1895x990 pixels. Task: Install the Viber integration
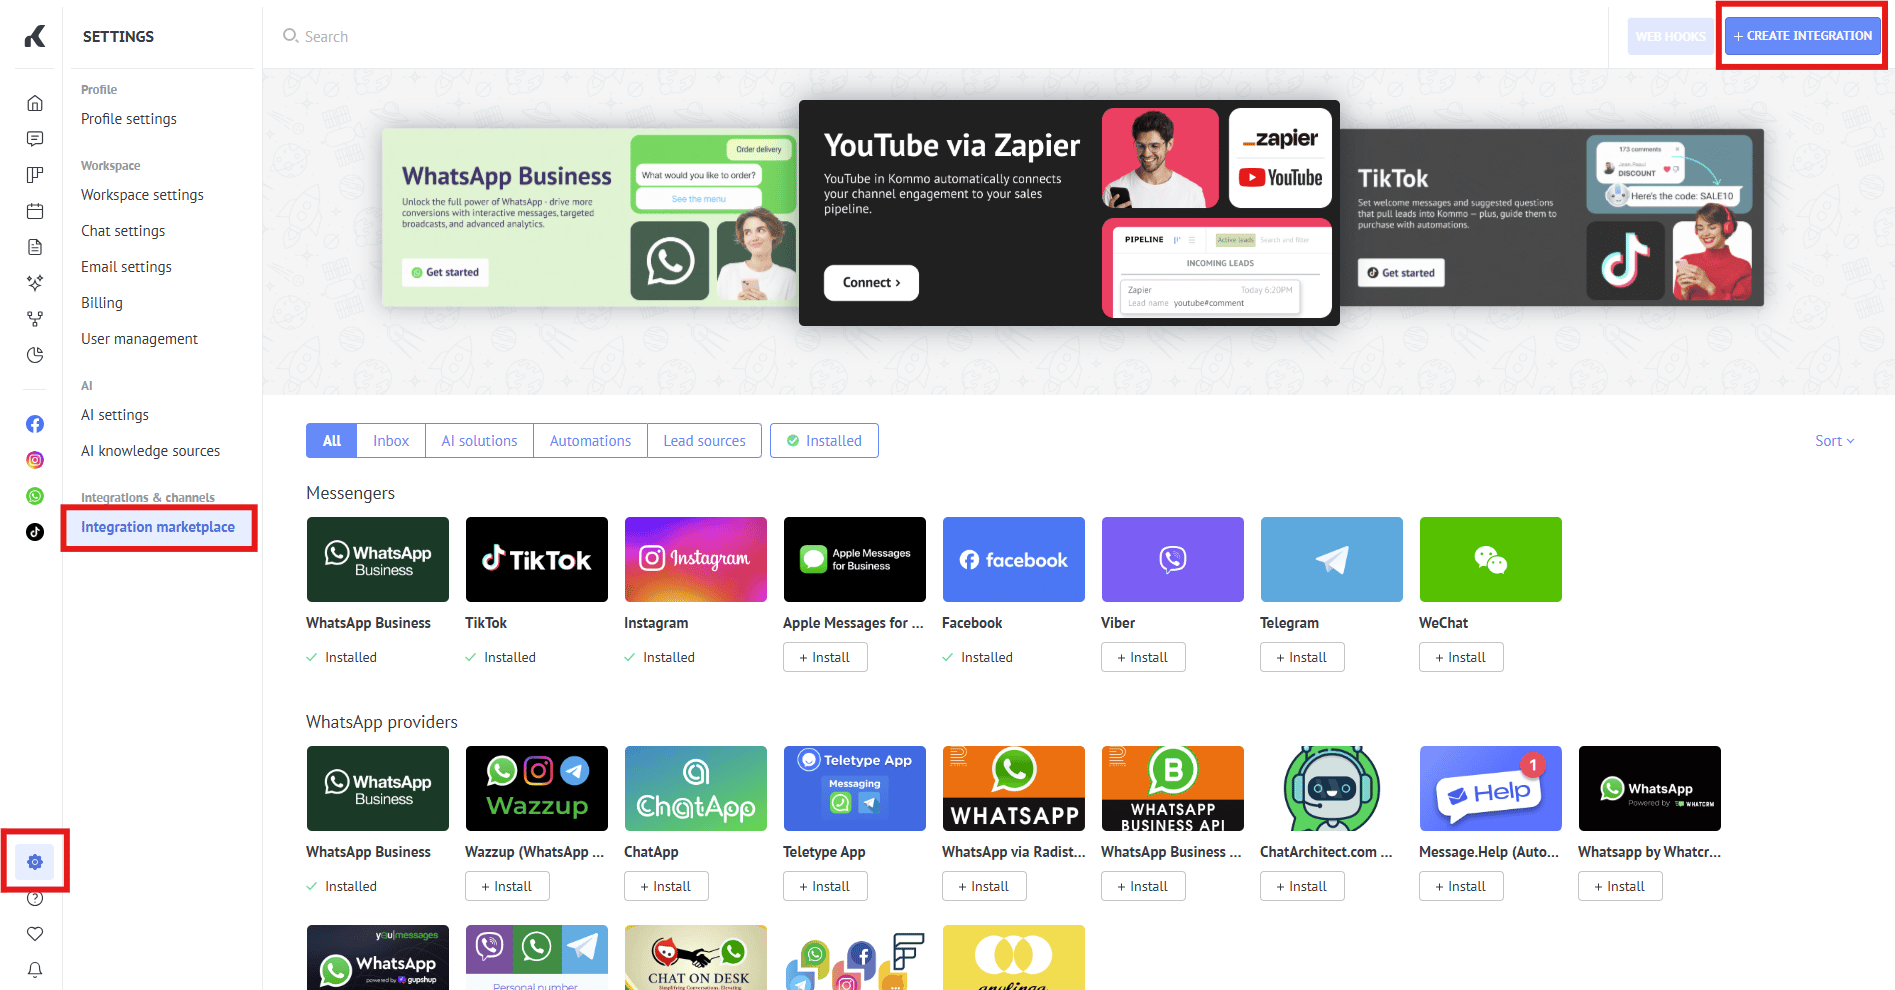[1143, 657]
